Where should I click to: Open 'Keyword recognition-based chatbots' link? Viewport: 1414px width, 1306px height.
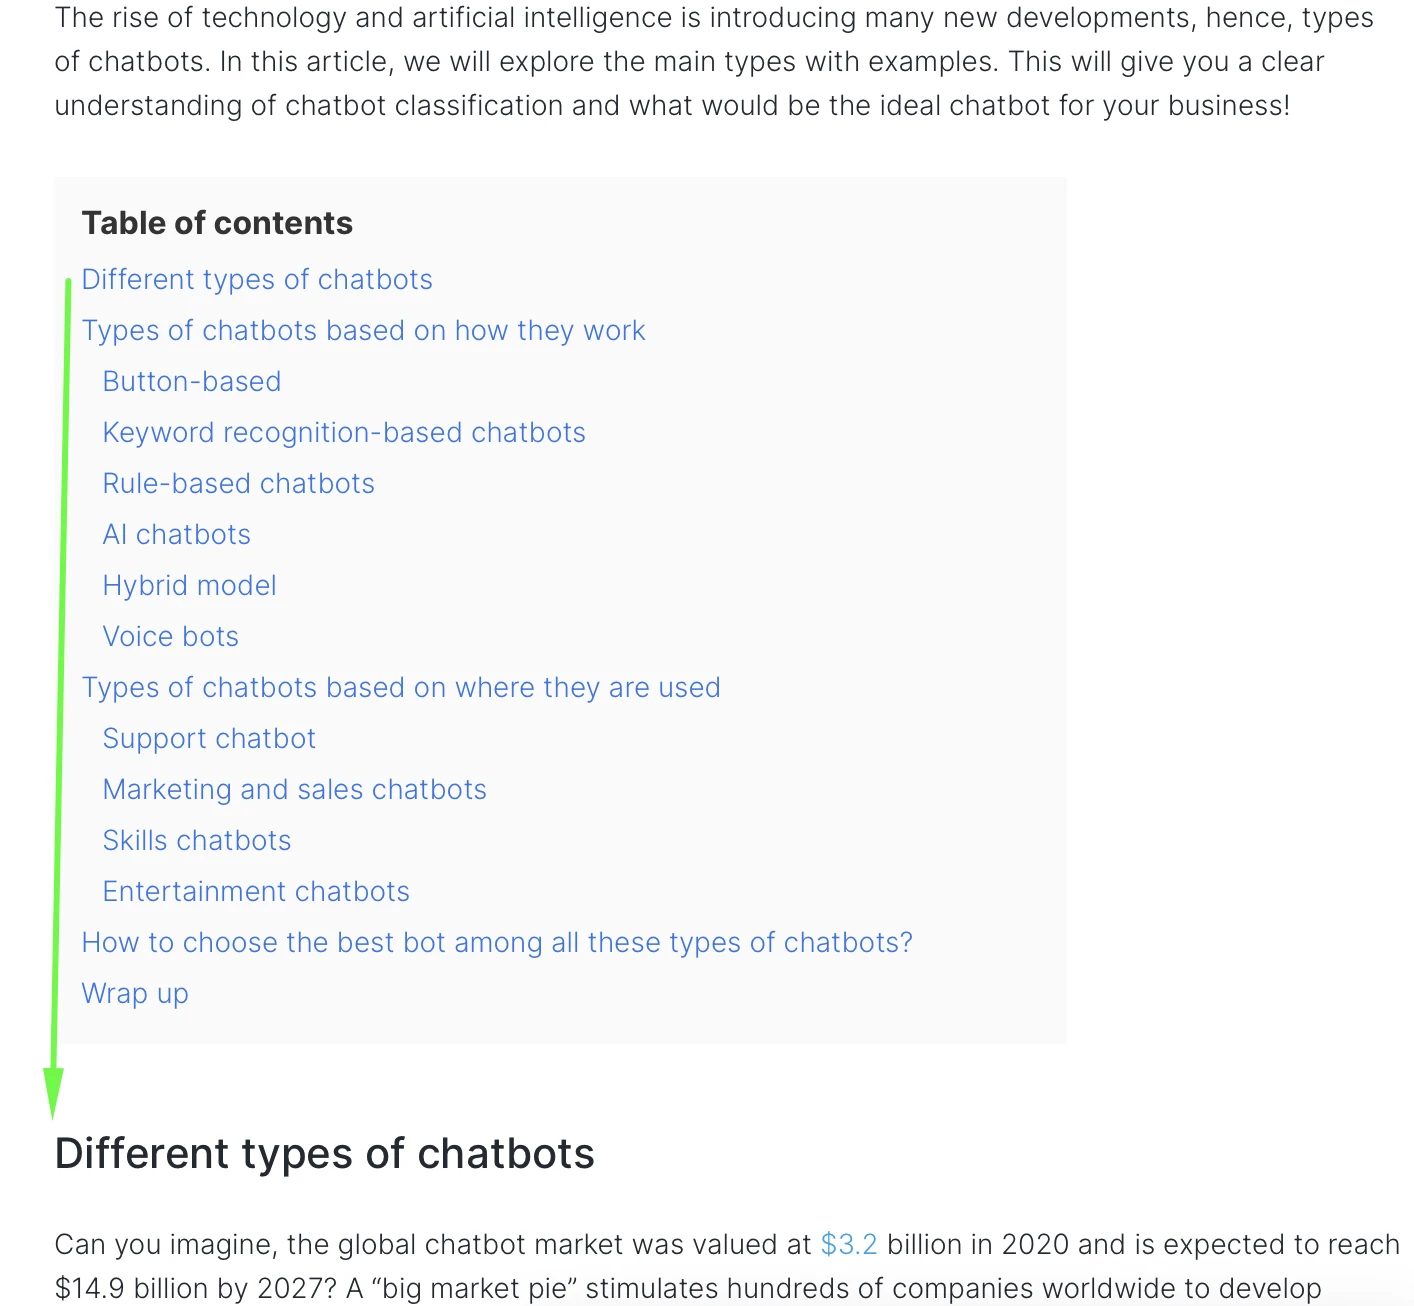click(x=344, y=433)
